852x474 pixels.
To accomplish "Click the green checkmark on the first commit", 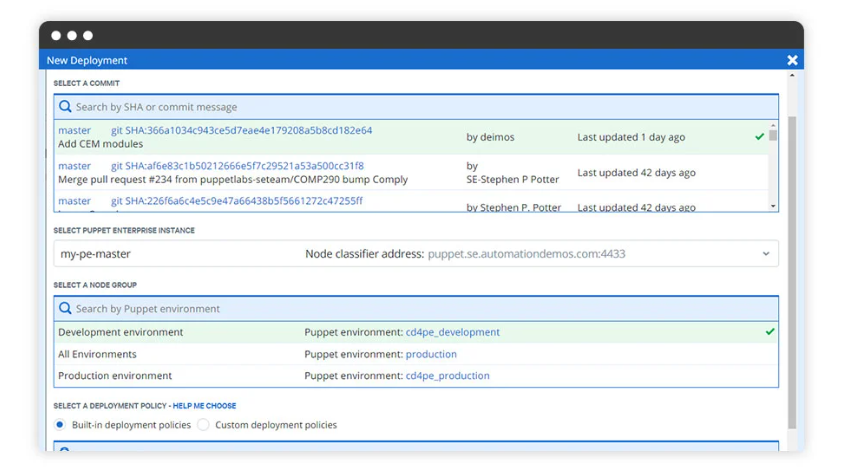I will point(759,137).
